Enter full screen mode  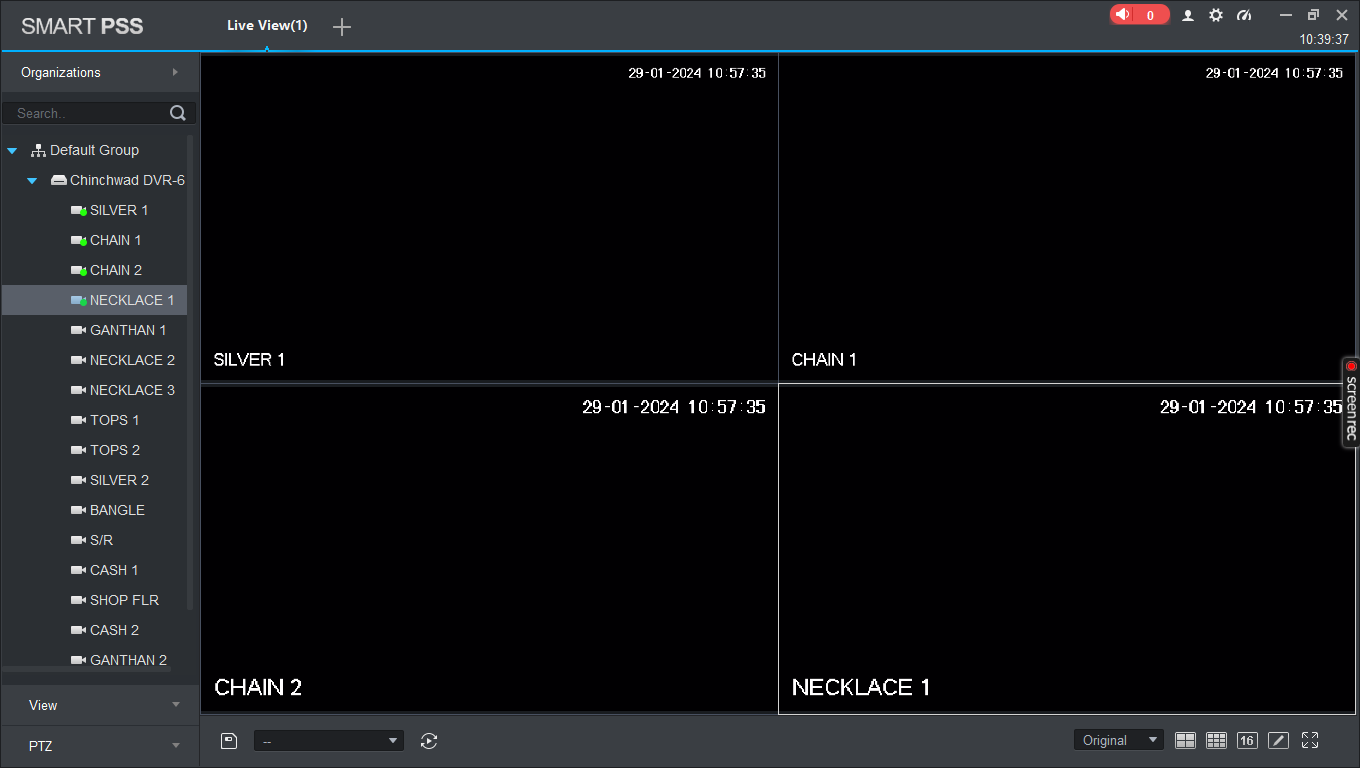(1310, 740)
